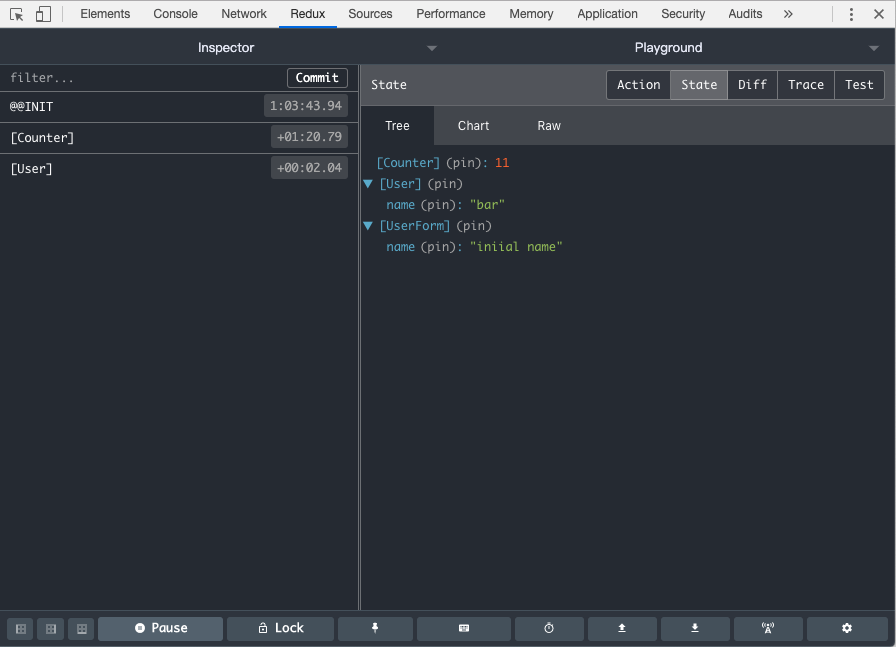Click the +01:20.79 timestamp
Image resolution: width=896 pixels, height=647 pixels.
[x=309, y=137]
